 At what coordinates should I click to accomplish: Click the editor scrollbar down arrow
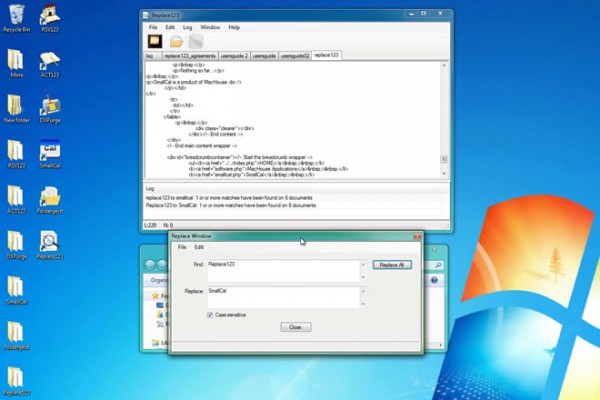[444, 174]
